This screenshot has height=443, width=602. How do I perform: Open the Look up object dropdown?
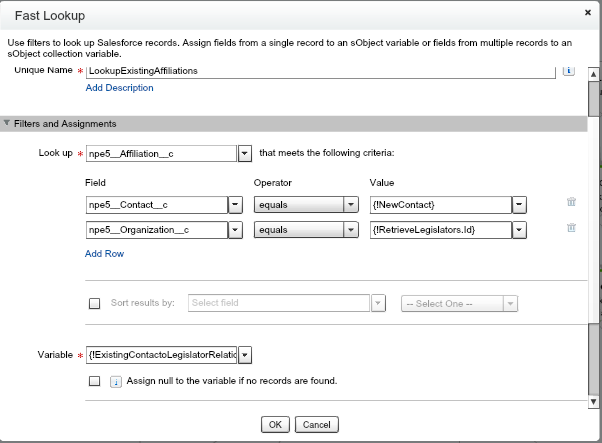(244, 154)
